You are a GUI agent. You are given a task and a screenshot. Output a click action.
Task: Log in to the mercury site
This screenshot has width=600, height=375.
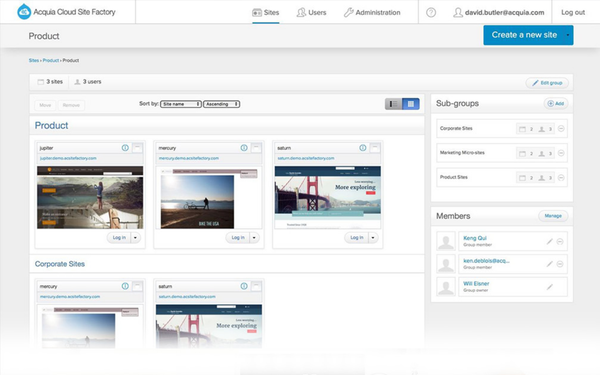[238, 238]
